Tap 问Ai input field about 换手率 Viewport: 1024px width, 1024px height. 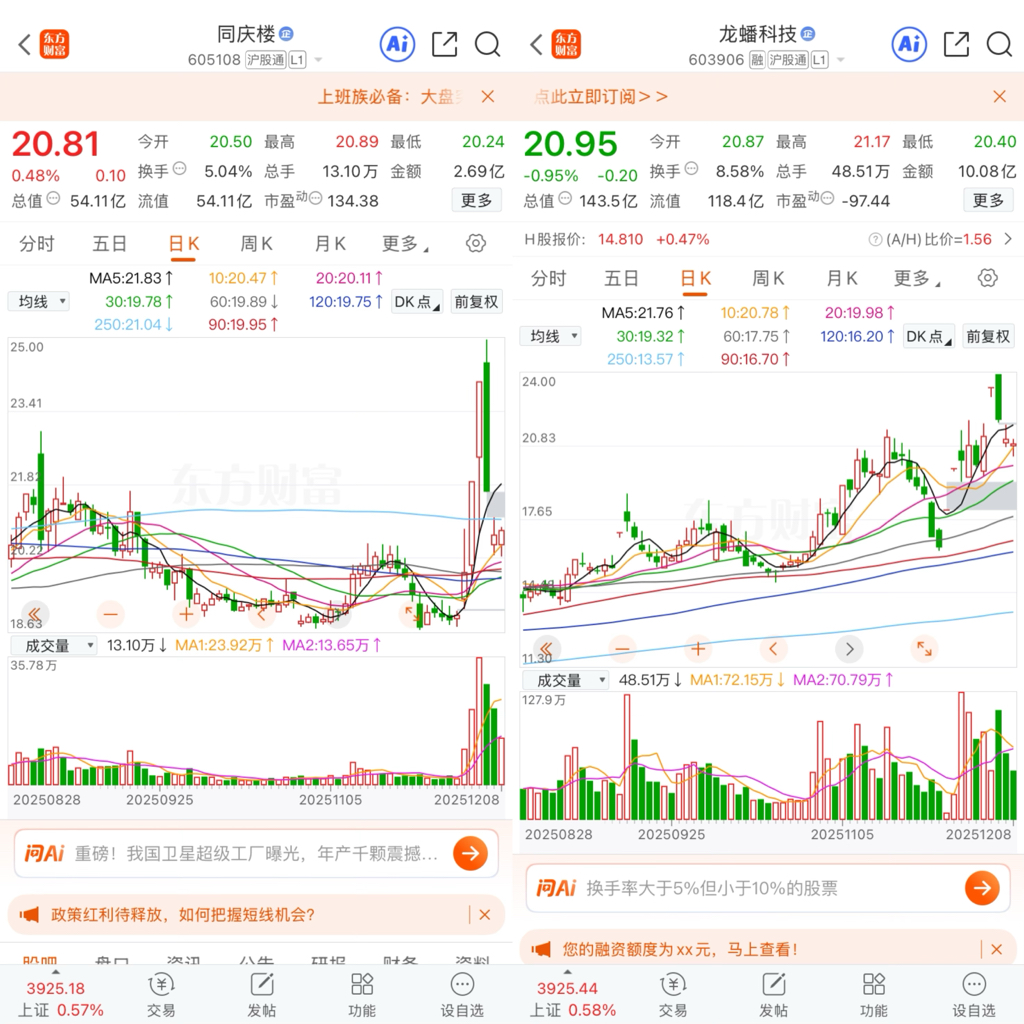pos(768,888)
